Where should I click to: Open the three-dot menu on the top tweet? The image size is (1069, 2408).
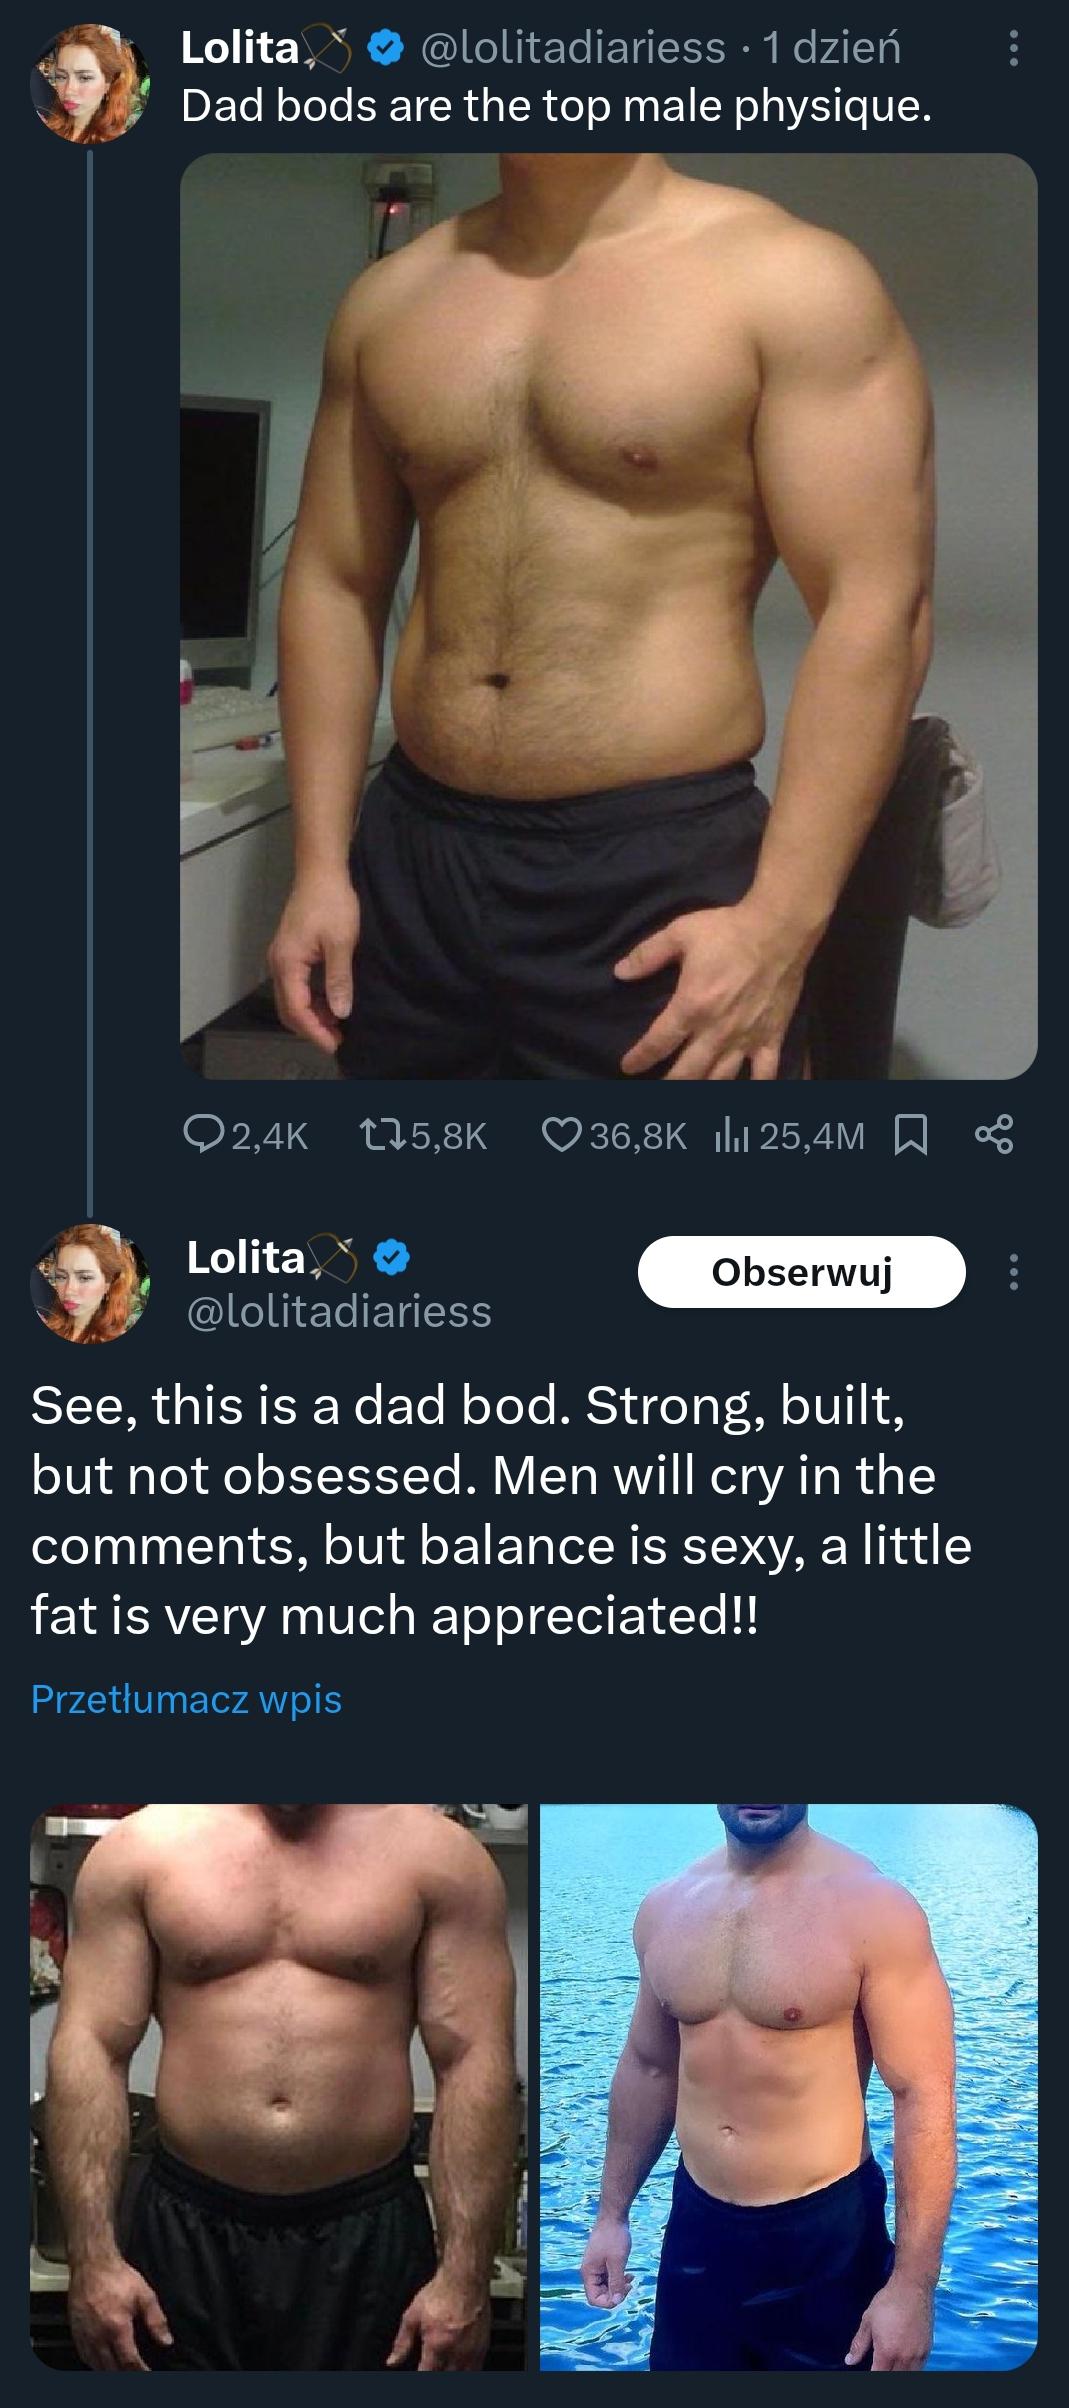click(1013, 48)
